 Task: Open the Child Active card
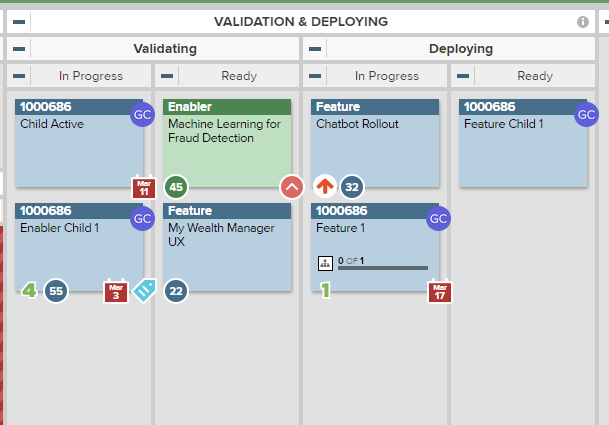point(79,143)
